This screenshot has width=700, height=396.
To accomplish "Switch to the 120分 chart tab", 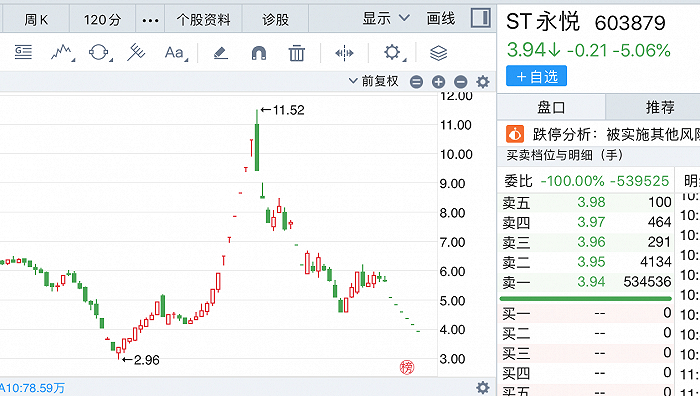I will coord(102,19).
